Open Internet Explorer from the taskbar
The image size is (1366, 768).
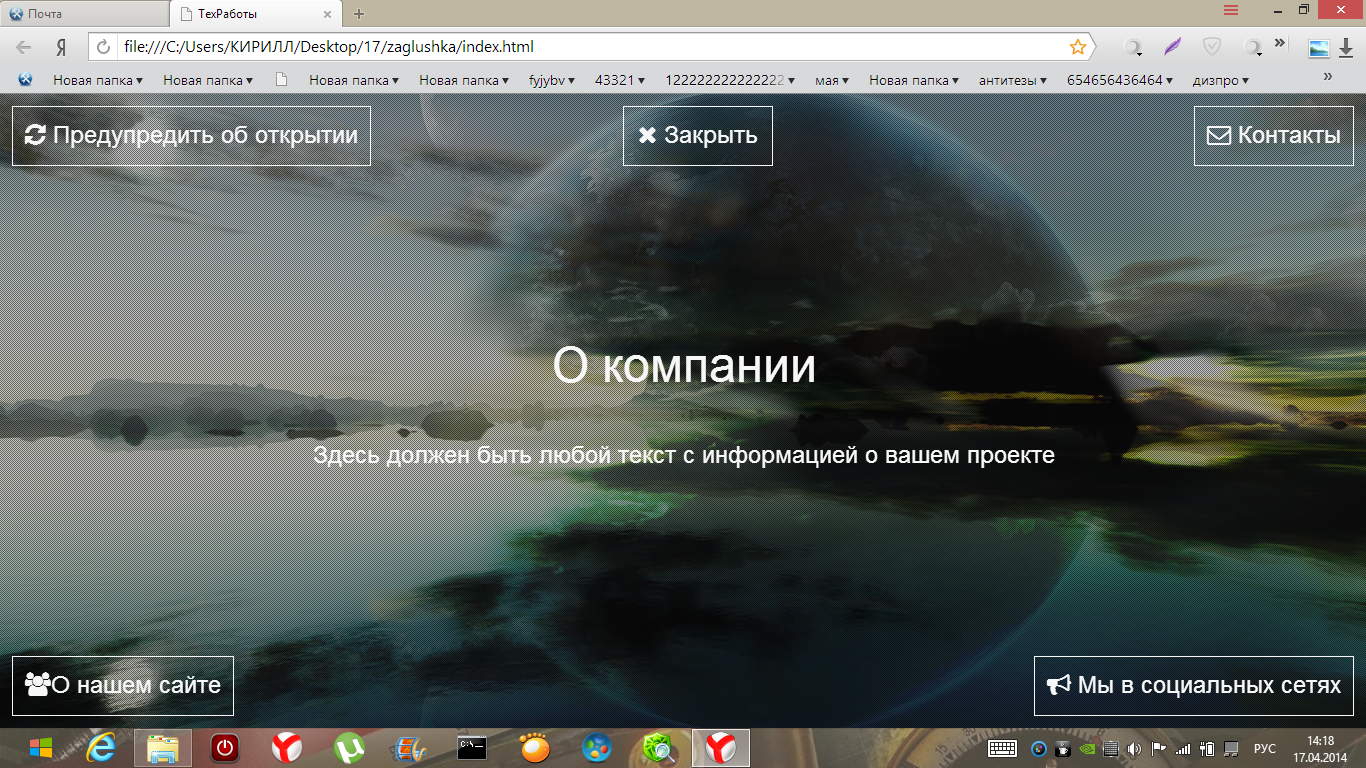coord(101,747)
